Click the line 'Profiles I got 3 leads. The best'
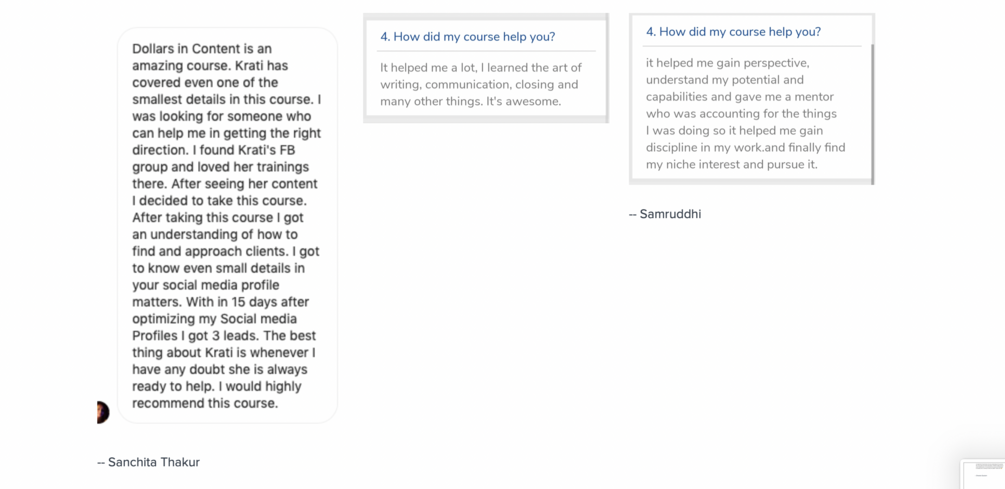The width and height of the screenshot is (1005, 489). click(224, 336)
